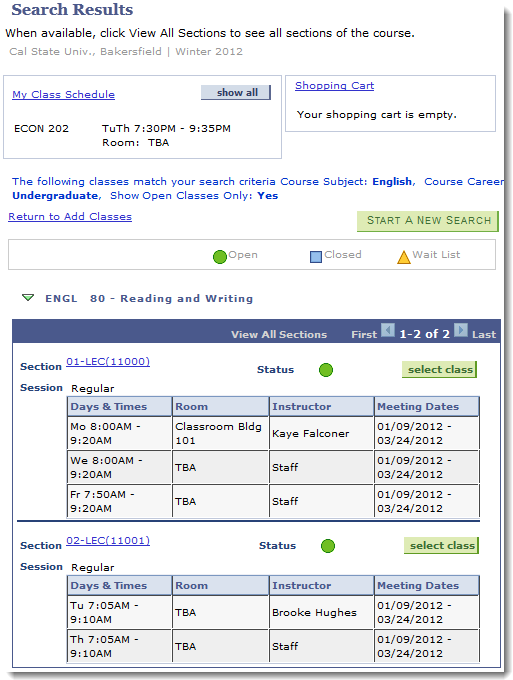The image size is (513, 680).
Task: Click green open status circle for section 02-LEC
Action: (328, 546)
